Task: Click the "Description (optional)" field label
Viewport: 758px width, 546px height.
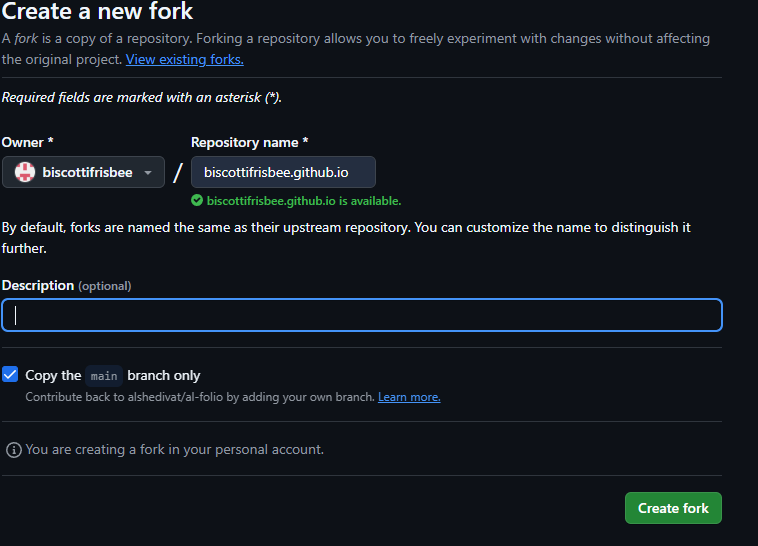Action: pos(66,286)
